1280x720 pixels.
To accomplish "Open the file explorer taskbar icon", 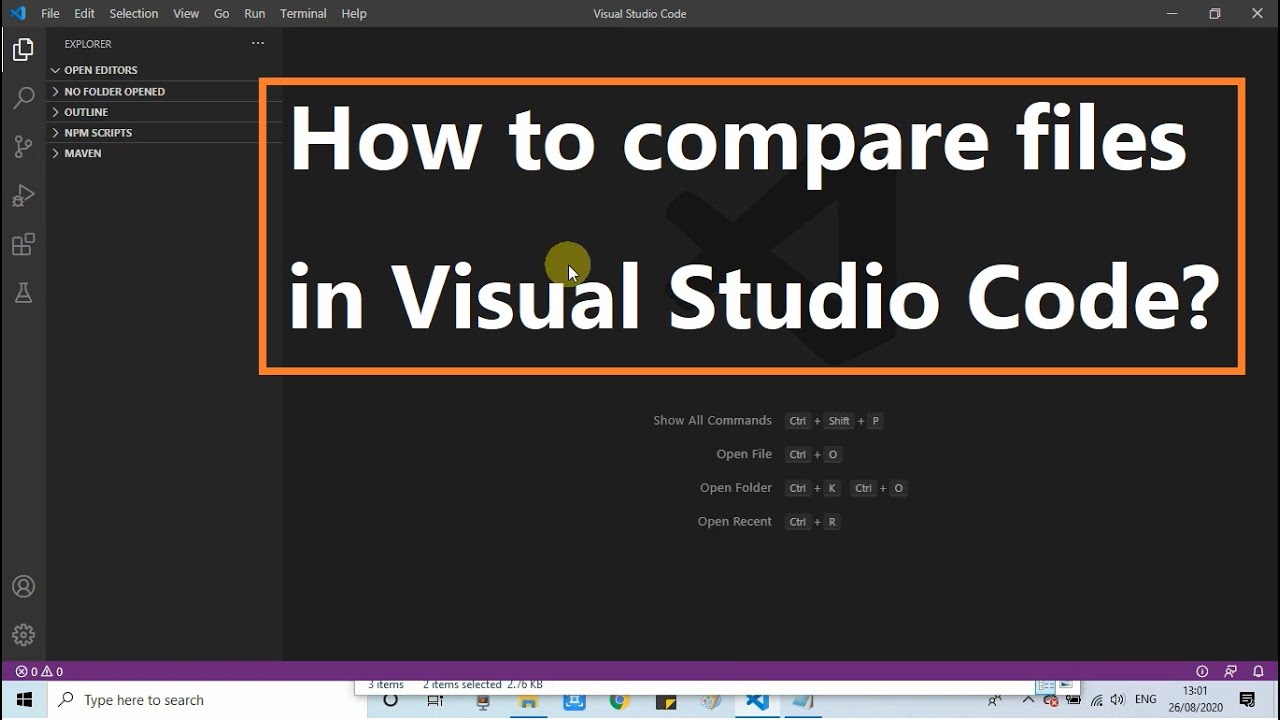I will [527, 701].
